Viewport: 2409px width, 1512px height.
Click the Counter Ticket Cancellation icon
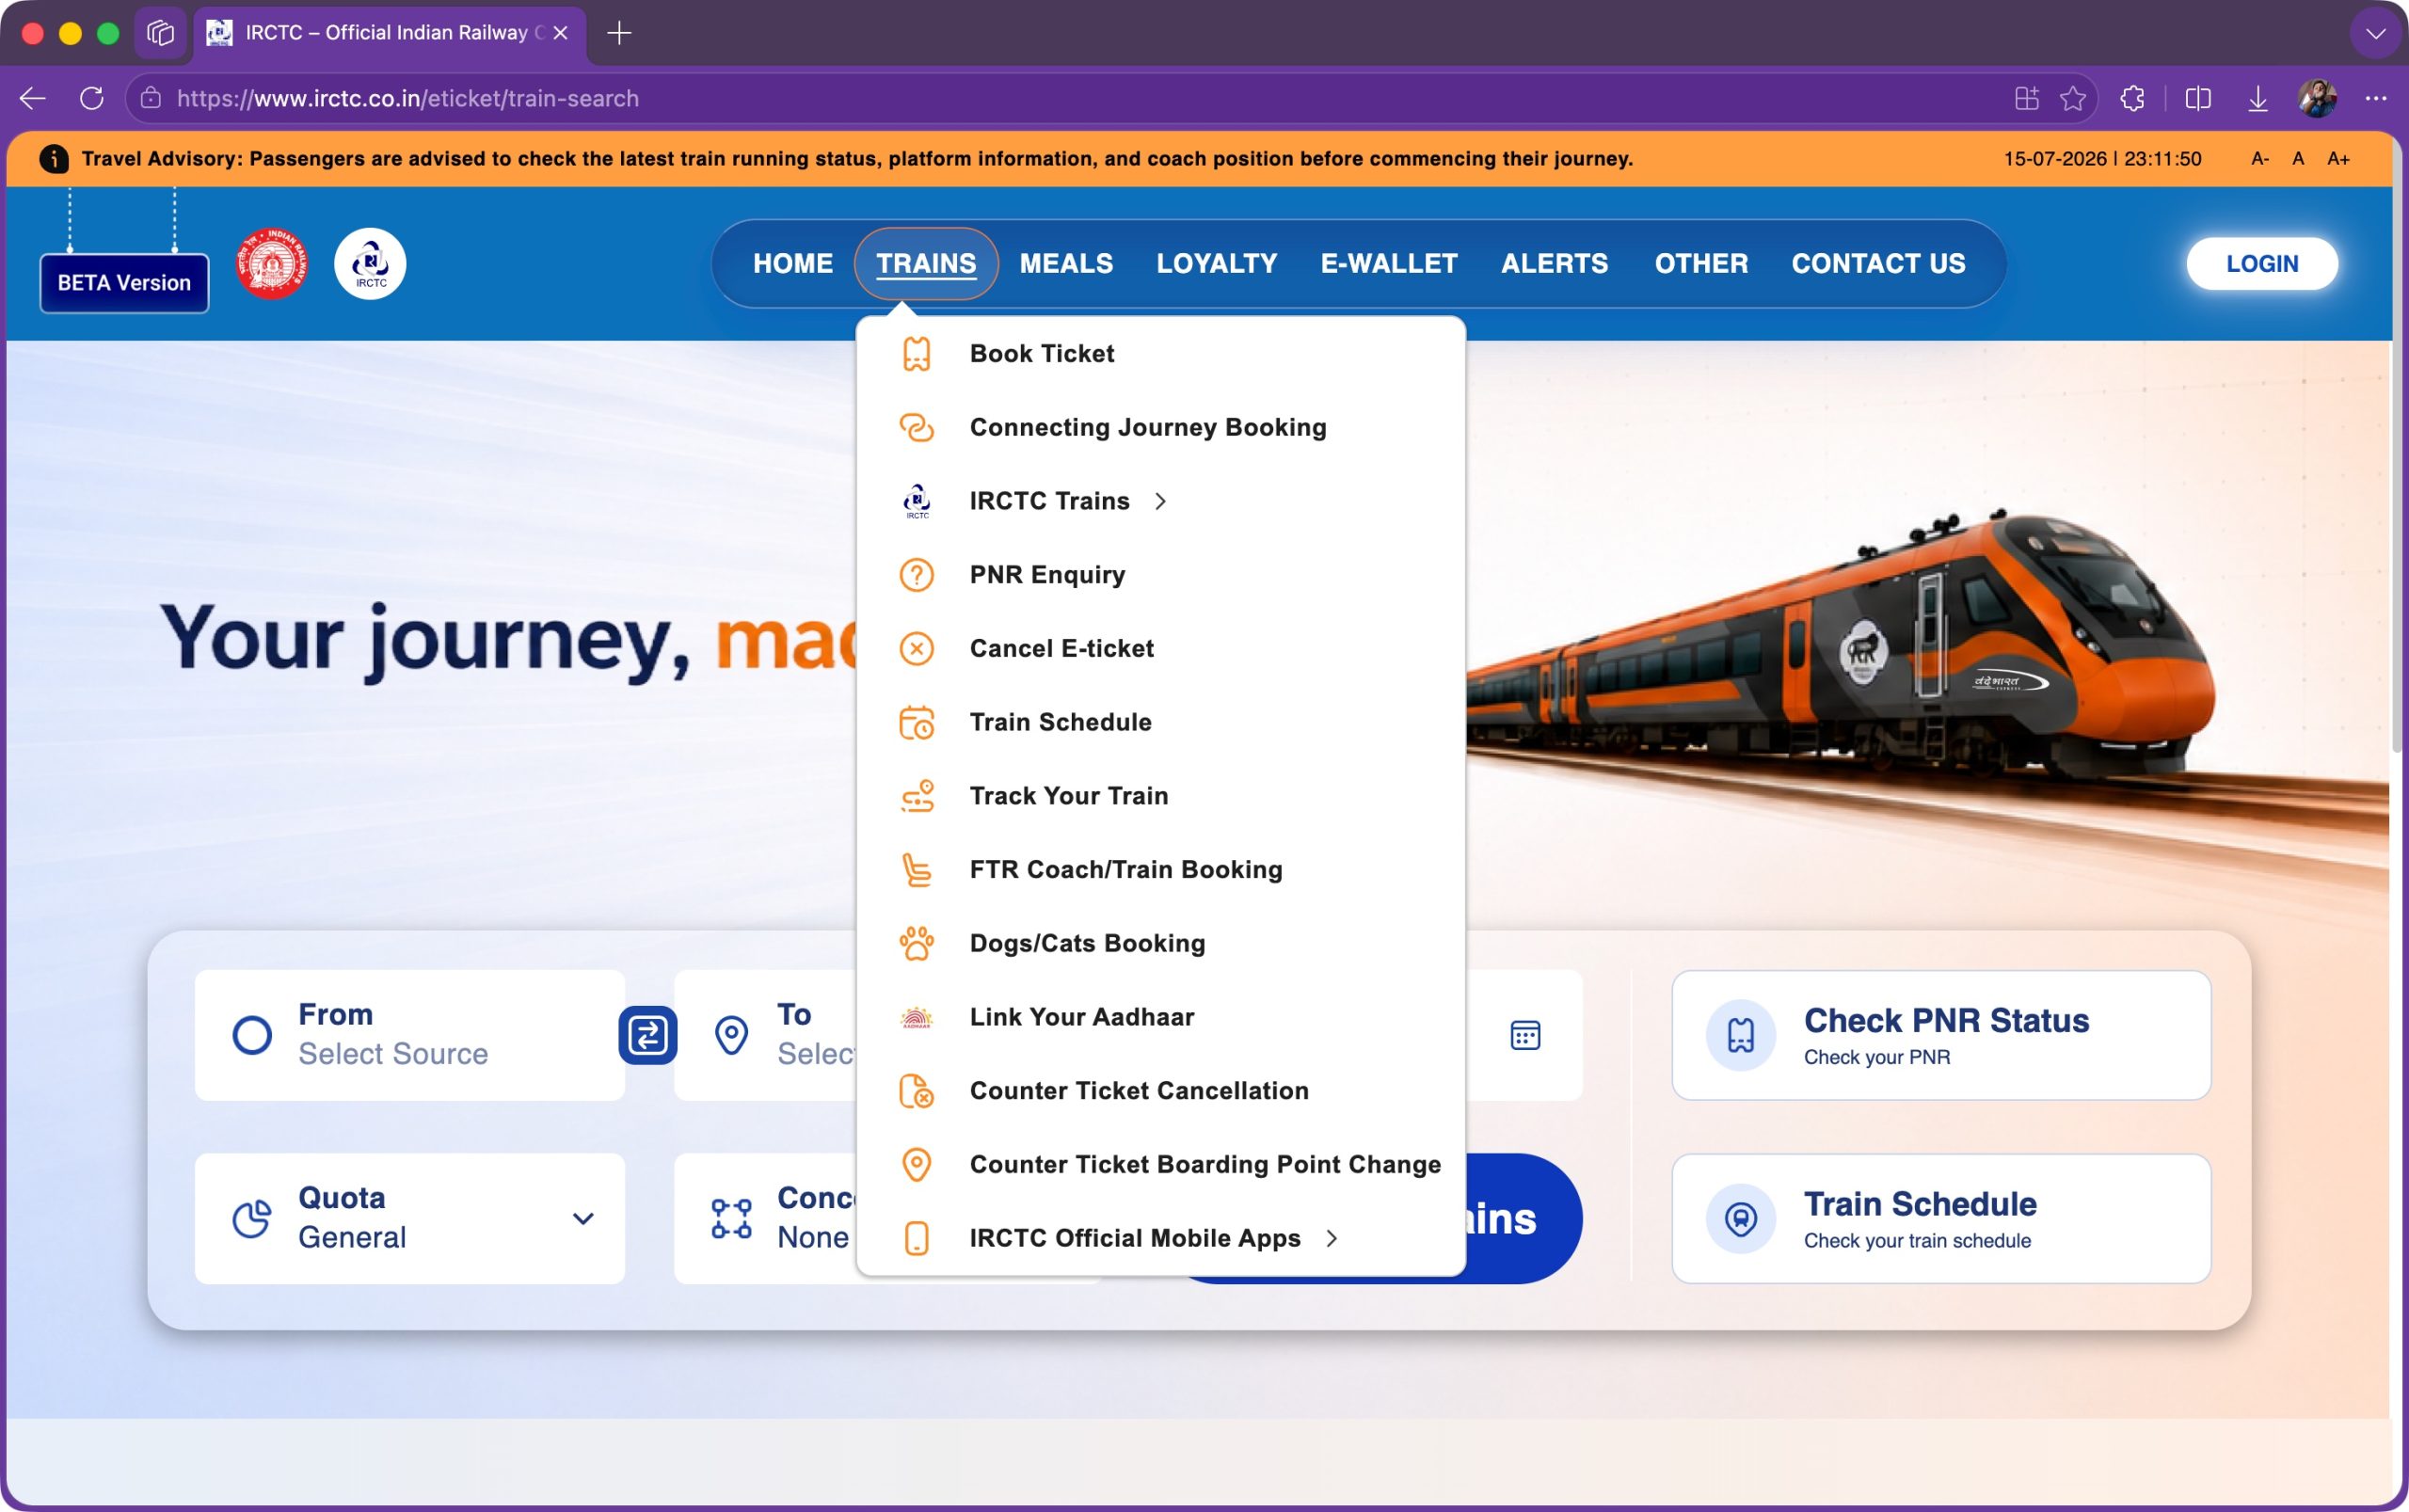[x=916, y=1091]
